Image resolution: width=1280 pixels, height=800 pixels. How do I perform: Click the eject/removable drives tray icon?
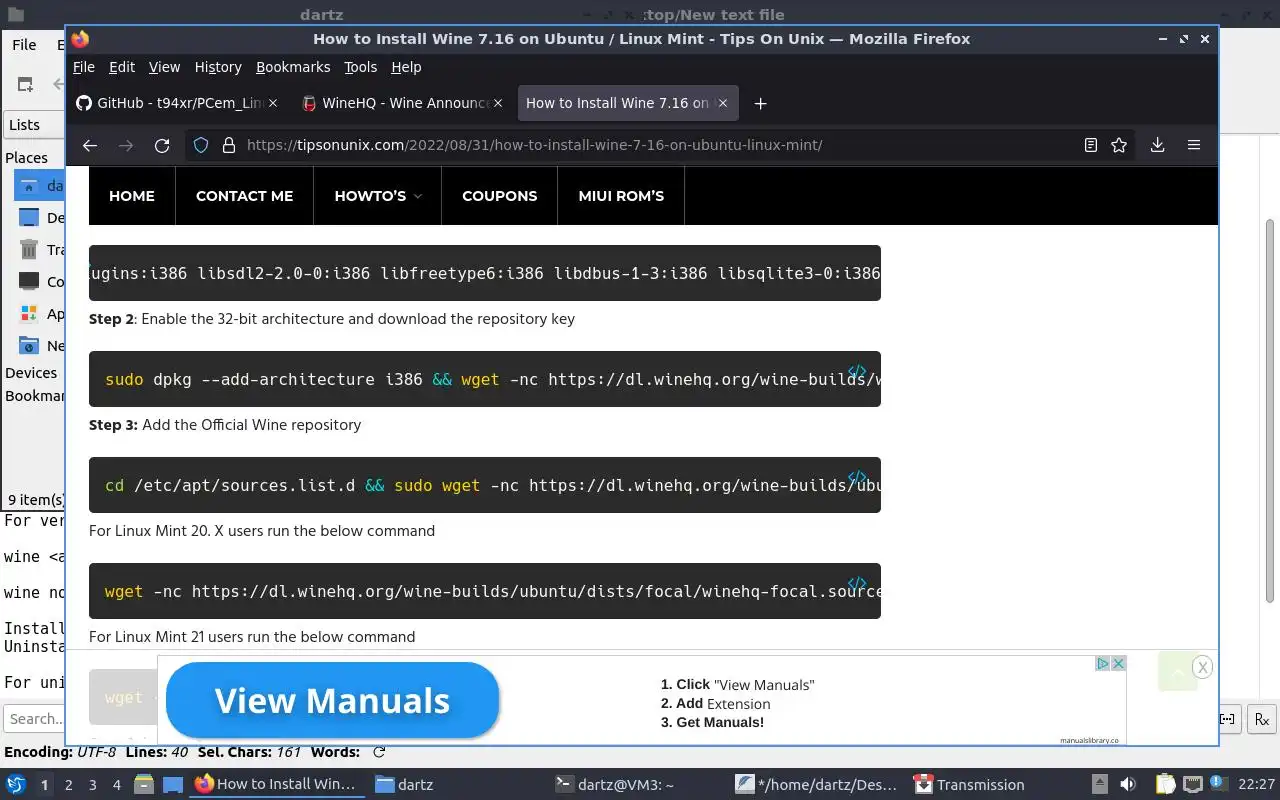point(1099,784)
